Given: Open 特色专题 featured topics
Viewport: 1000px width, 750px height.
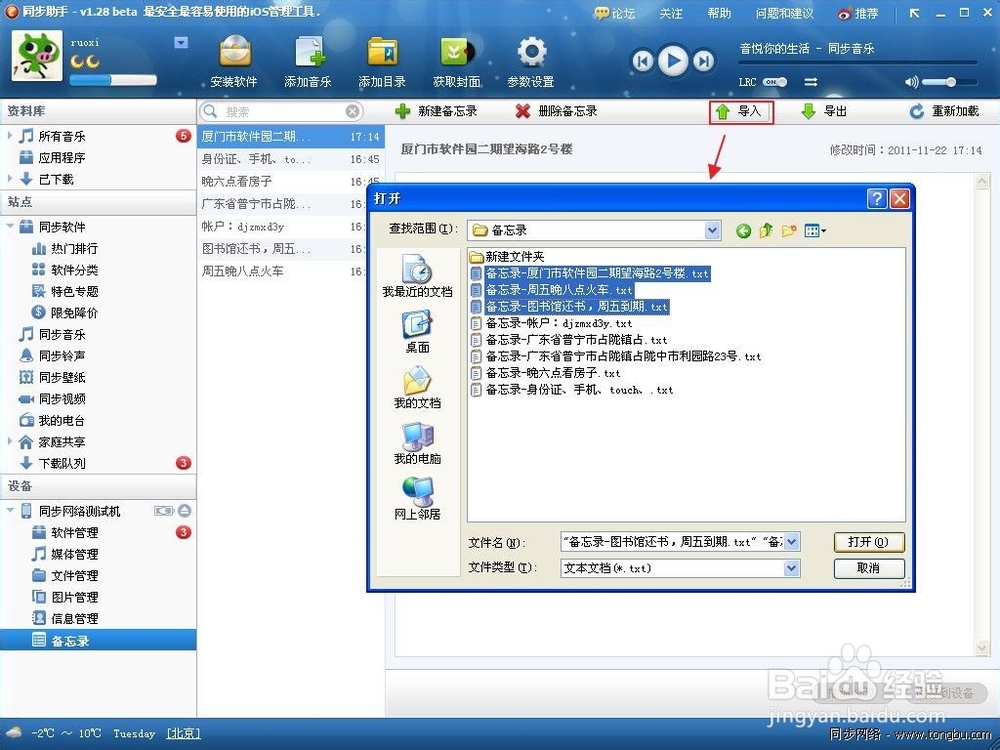Looking at the screenshot, I should pos(74,291).
